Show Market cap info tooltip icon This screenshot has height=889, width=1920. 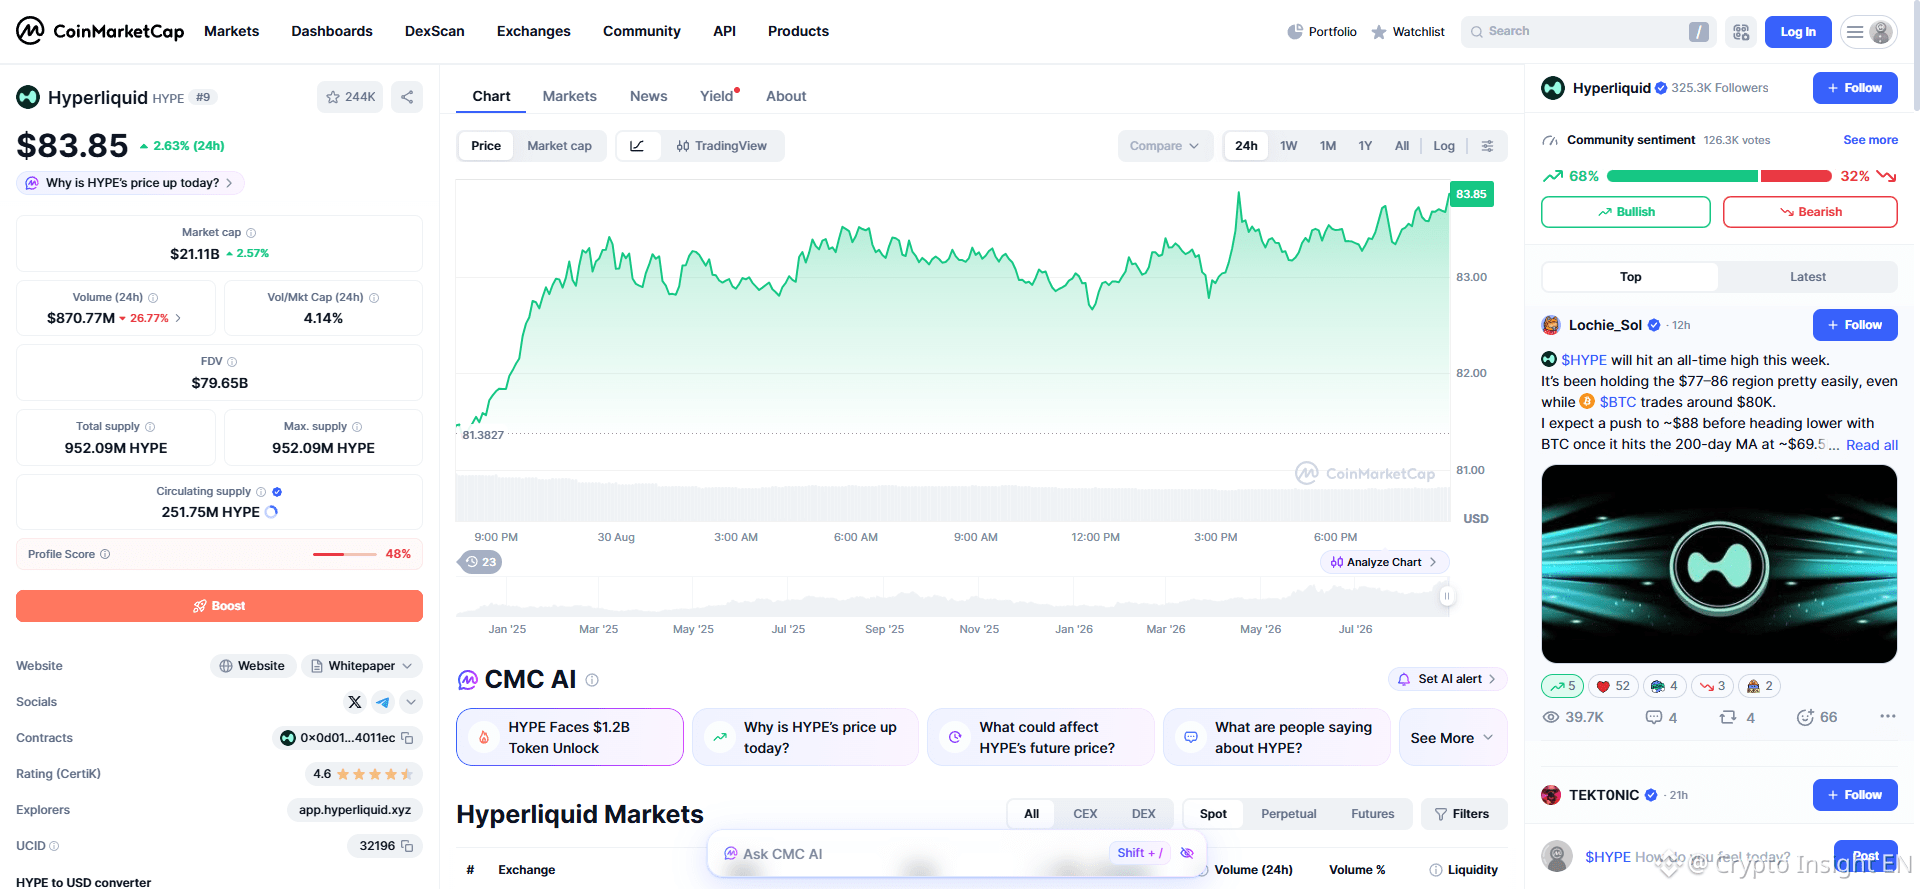point(251,233)
